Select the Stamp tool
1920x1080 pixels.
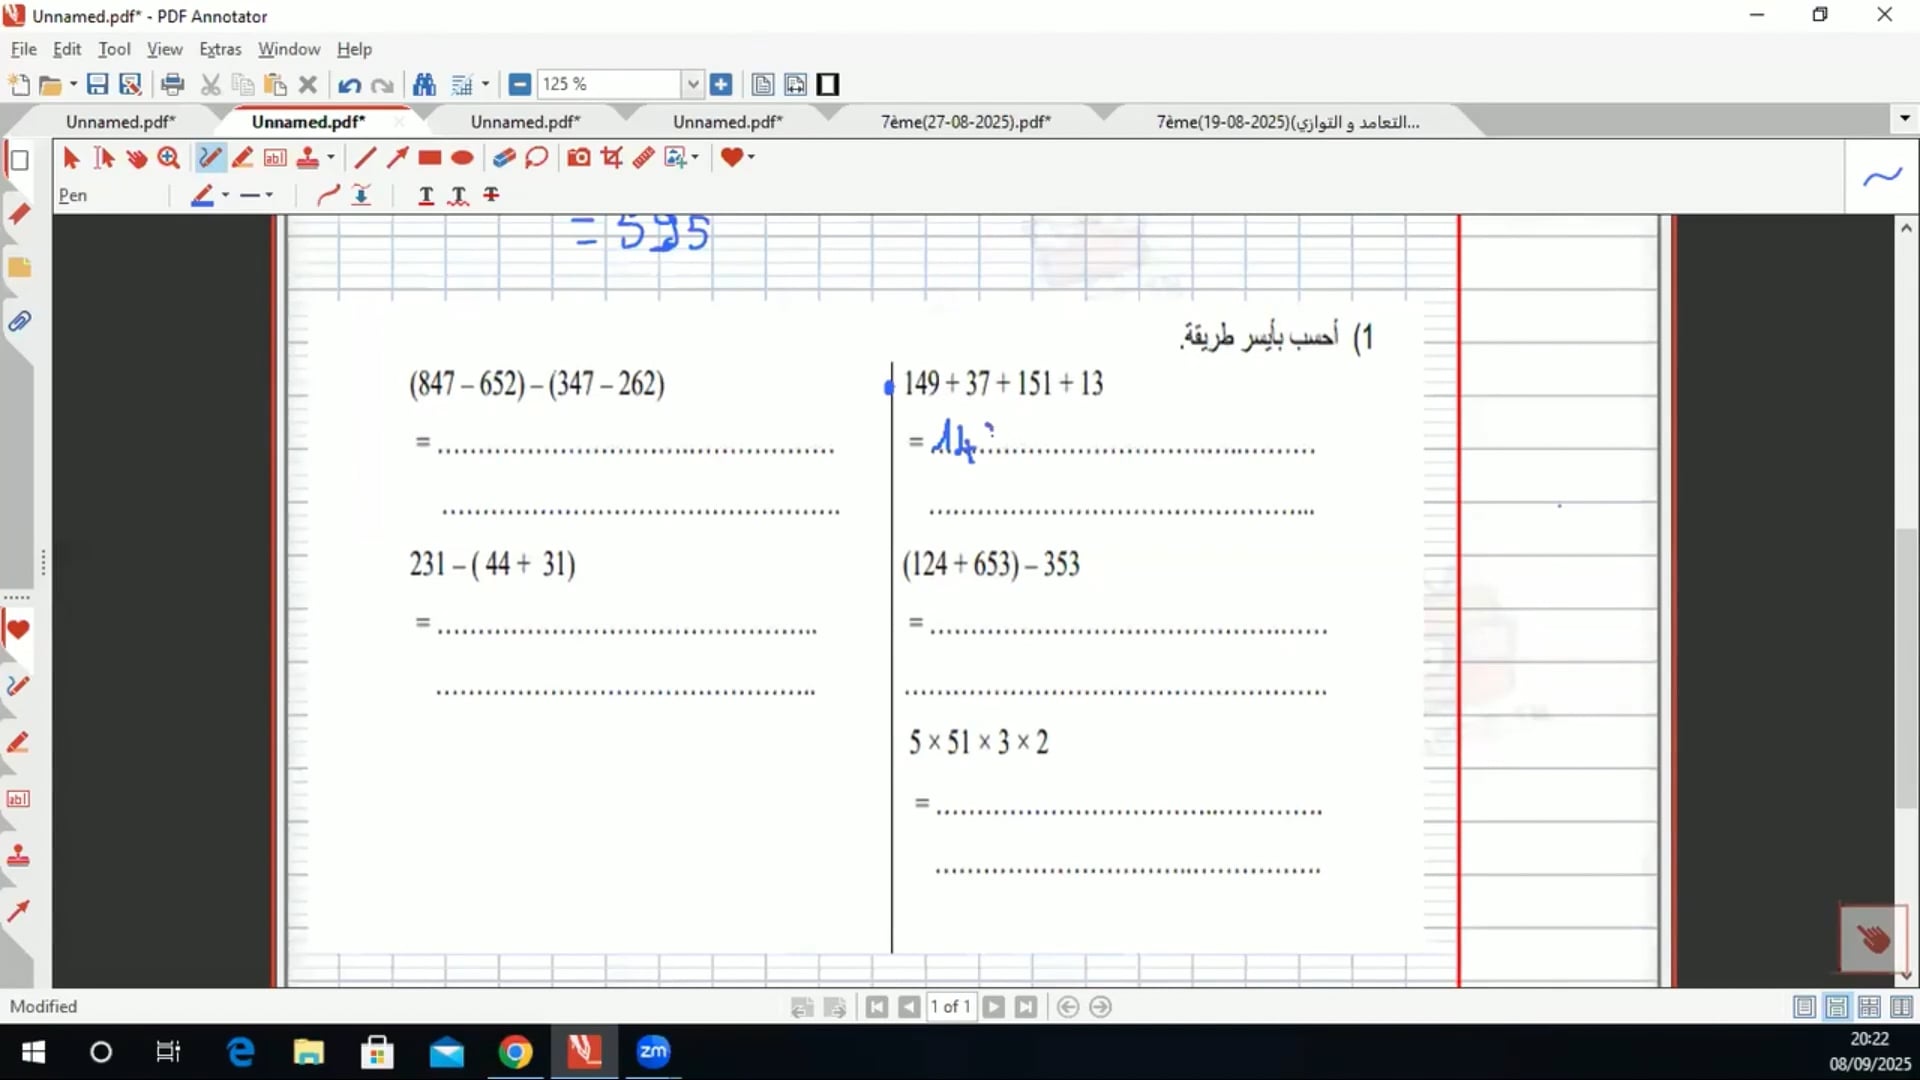click(308, 158)
